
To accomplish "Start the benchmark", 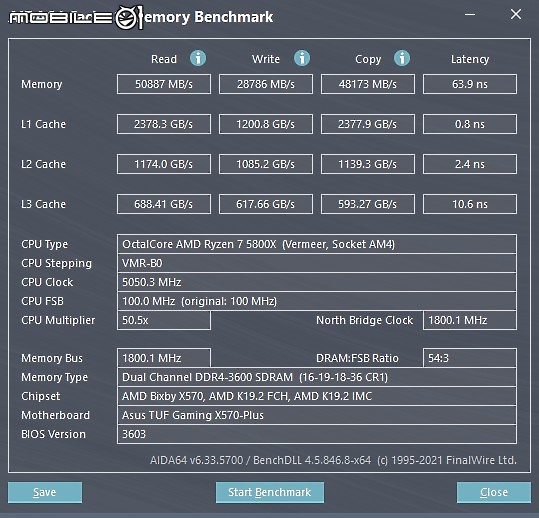I will (x=270, y=492).
